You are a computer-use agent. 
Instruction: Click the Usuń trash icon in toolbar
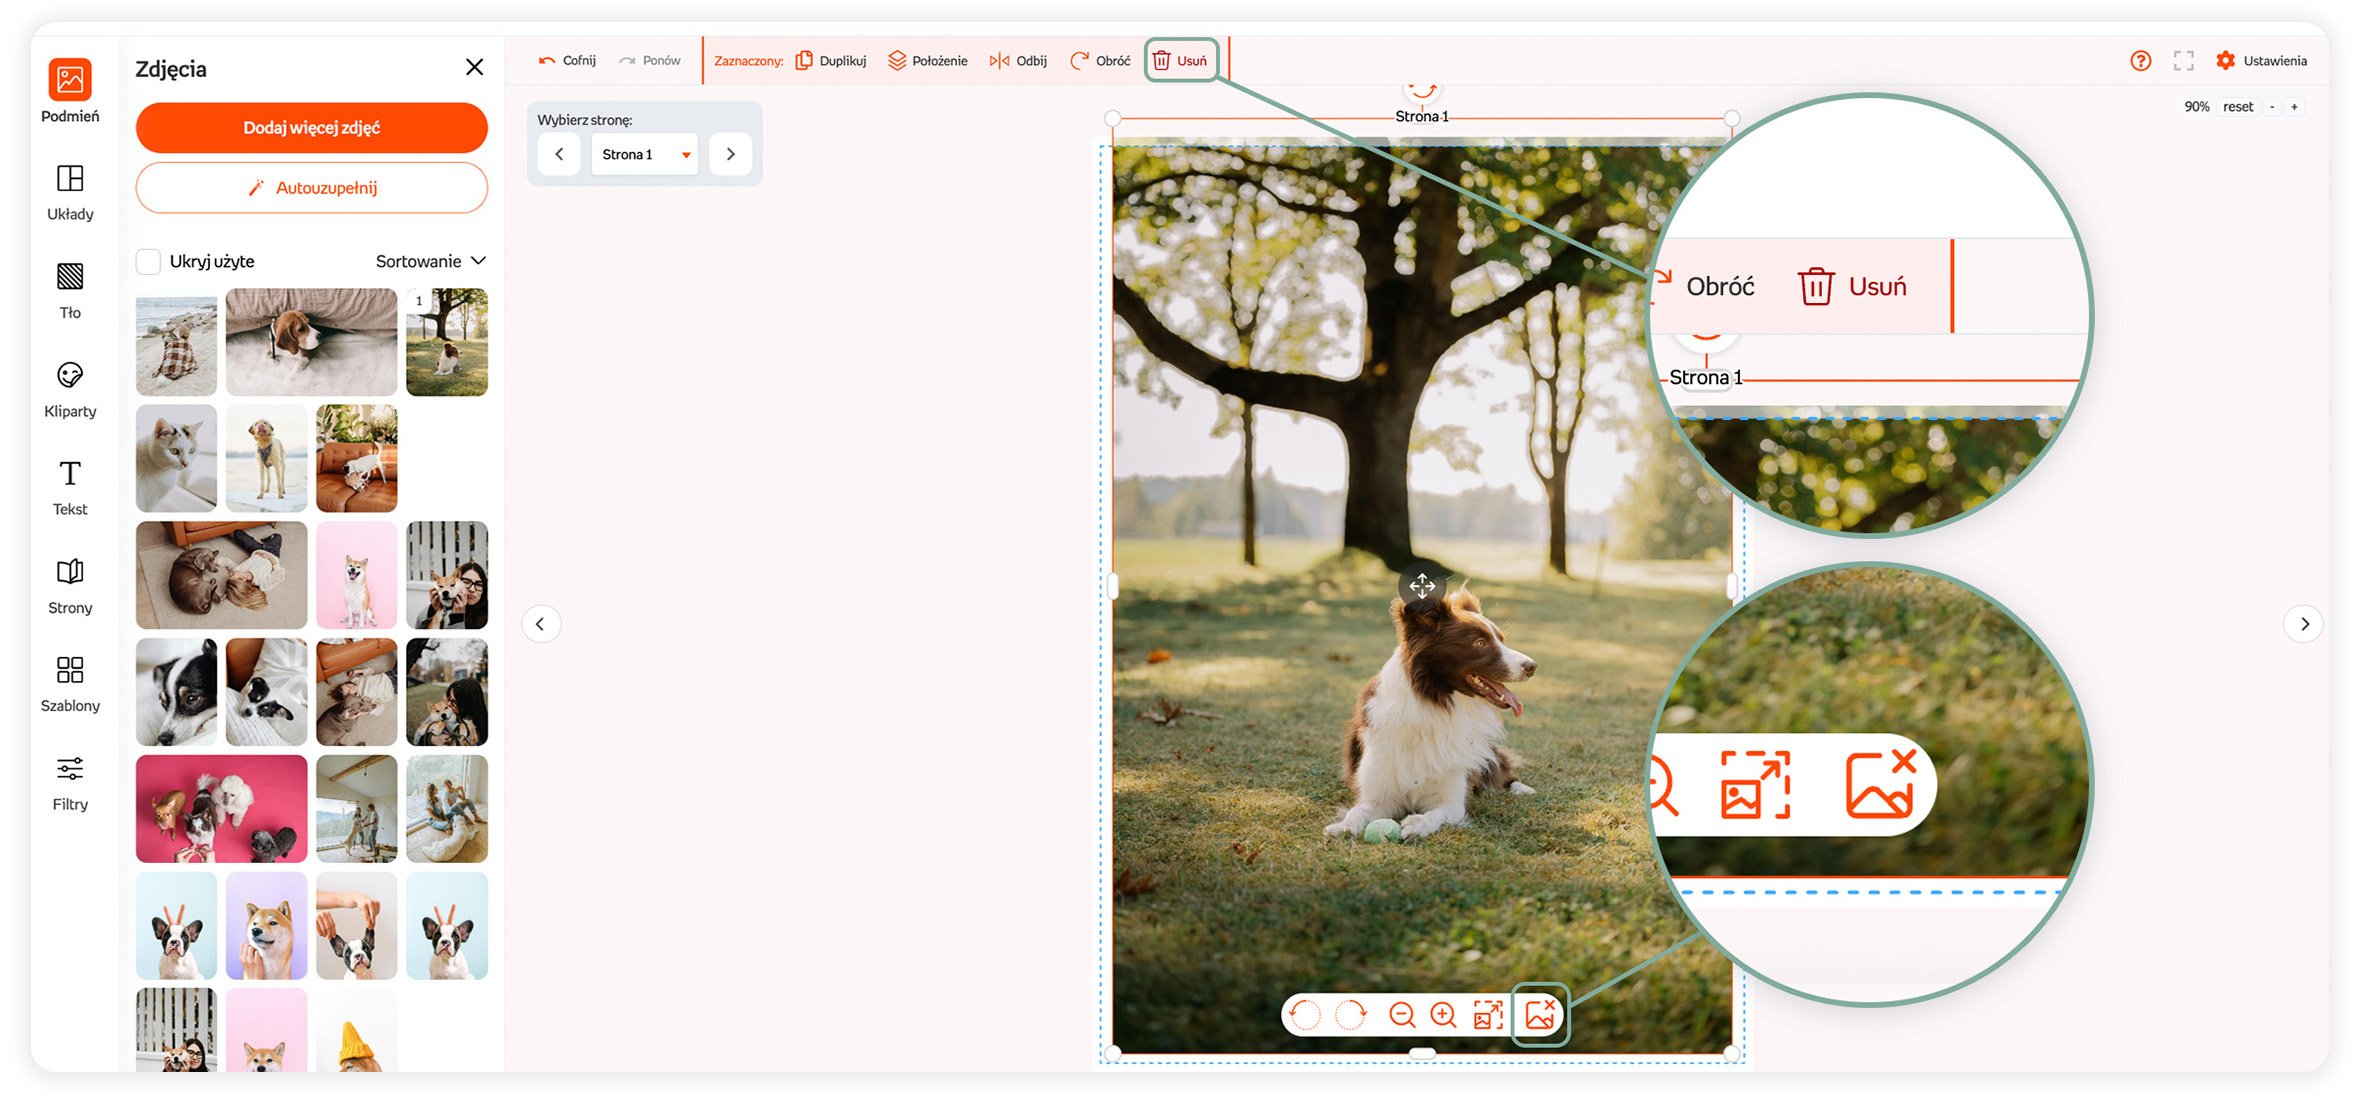coord(1161,61)
